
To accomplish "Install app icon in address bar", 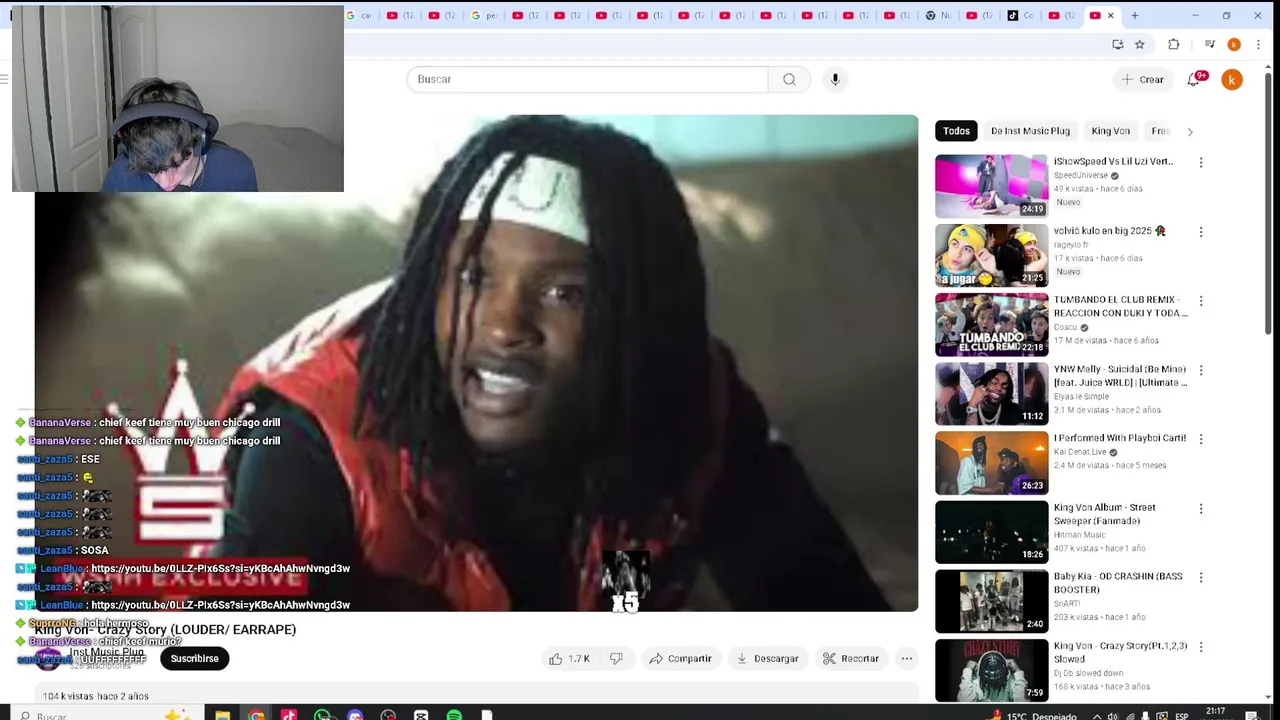I will tap(1117, 44).
